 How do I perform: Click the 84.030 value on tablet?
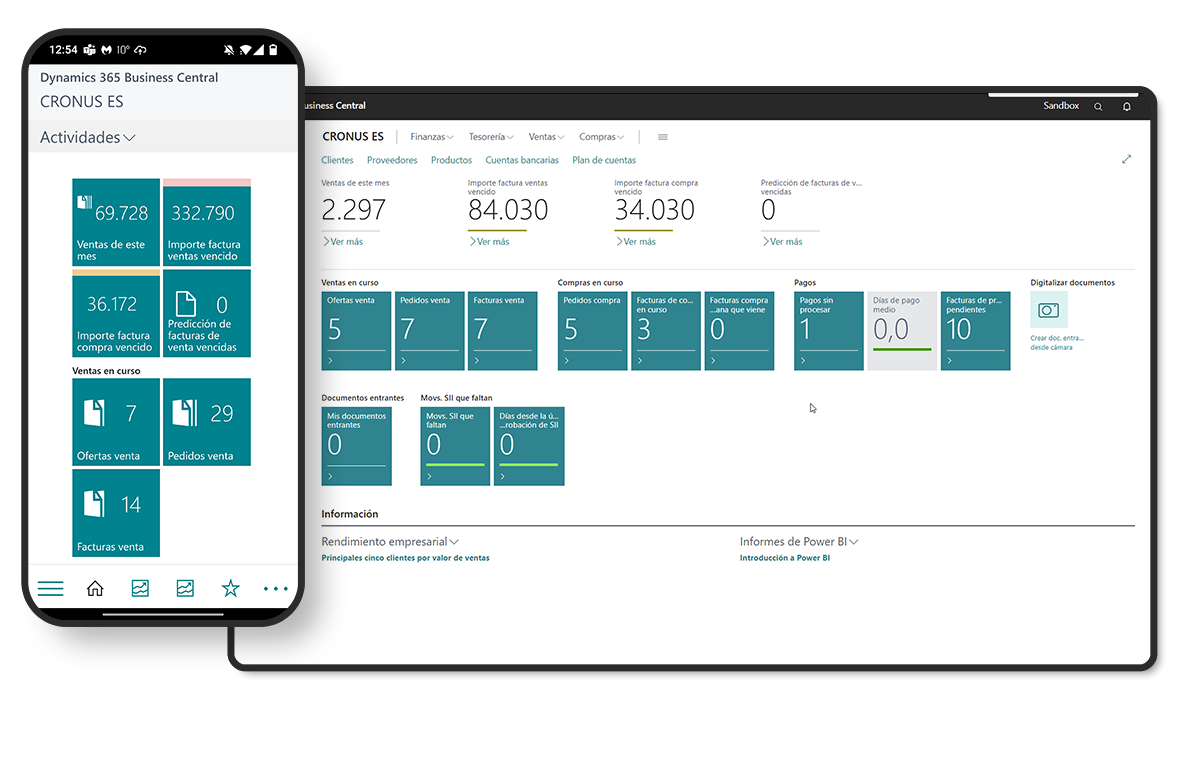(x=508, y=210)
